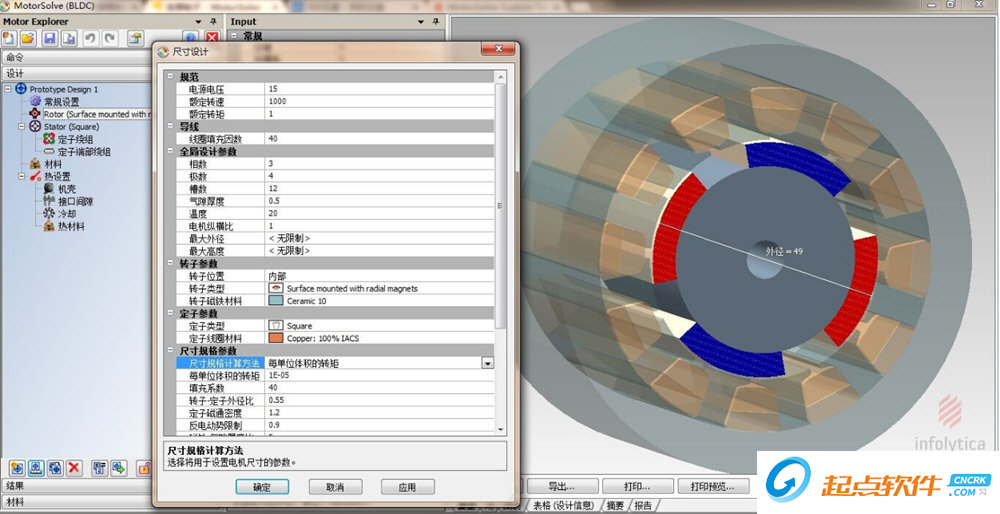Click the Undo arrow icon
This screenshot has width=1000, height=514.
(x=90, y=38)
